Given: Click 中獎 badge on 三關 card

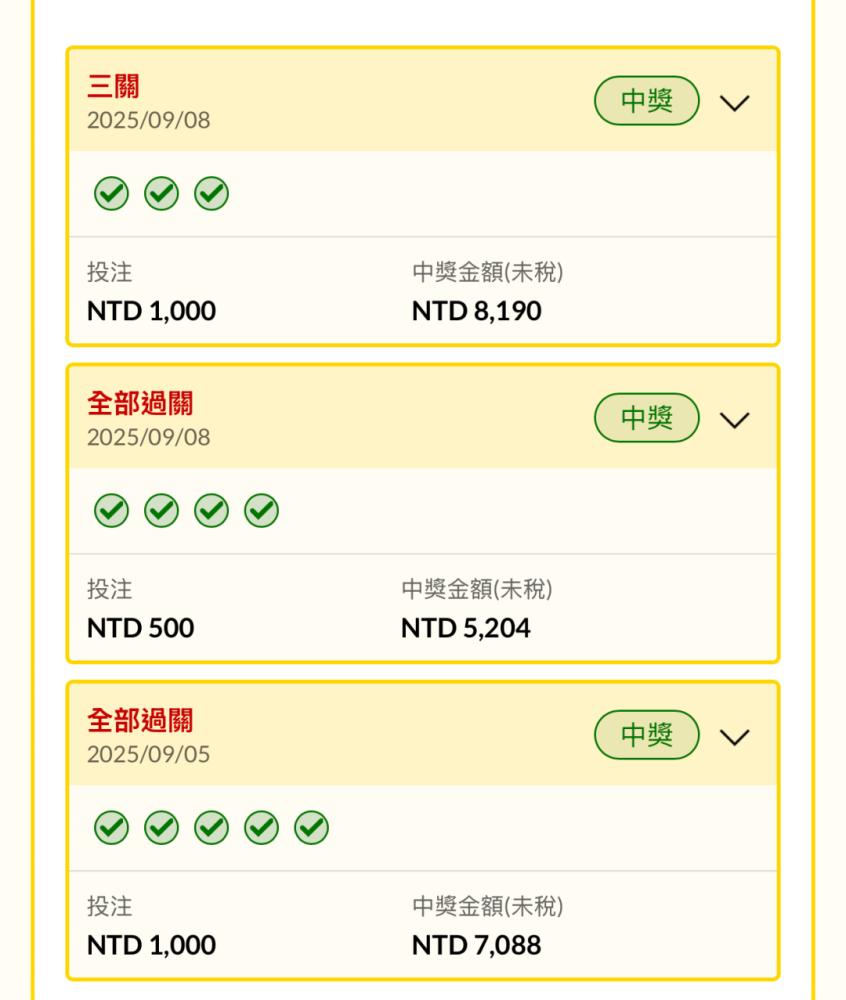Looking at the screenshot, I should pos(647,101).
